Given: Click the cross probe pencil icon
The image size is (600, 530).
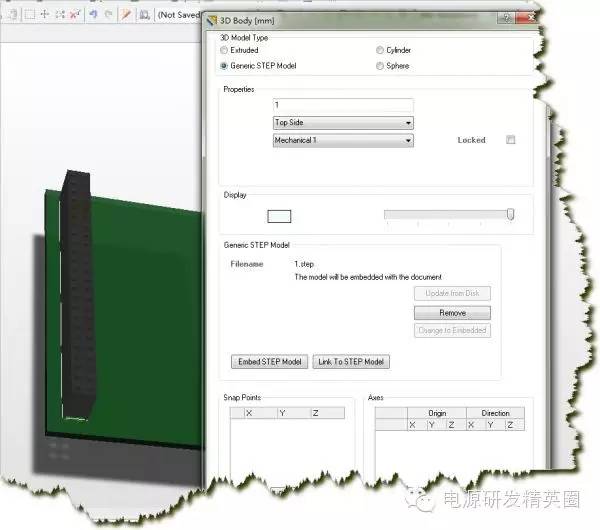Looking at the screenshot, I should tap(126, 15).
